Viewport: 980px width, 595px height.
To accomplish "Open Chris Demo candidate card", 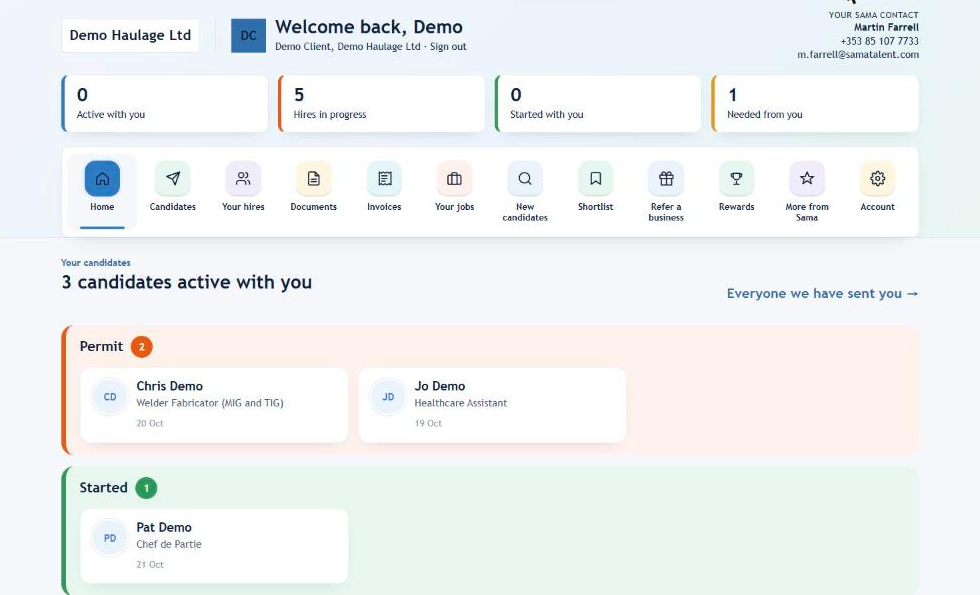I will (x=214, y=405).
